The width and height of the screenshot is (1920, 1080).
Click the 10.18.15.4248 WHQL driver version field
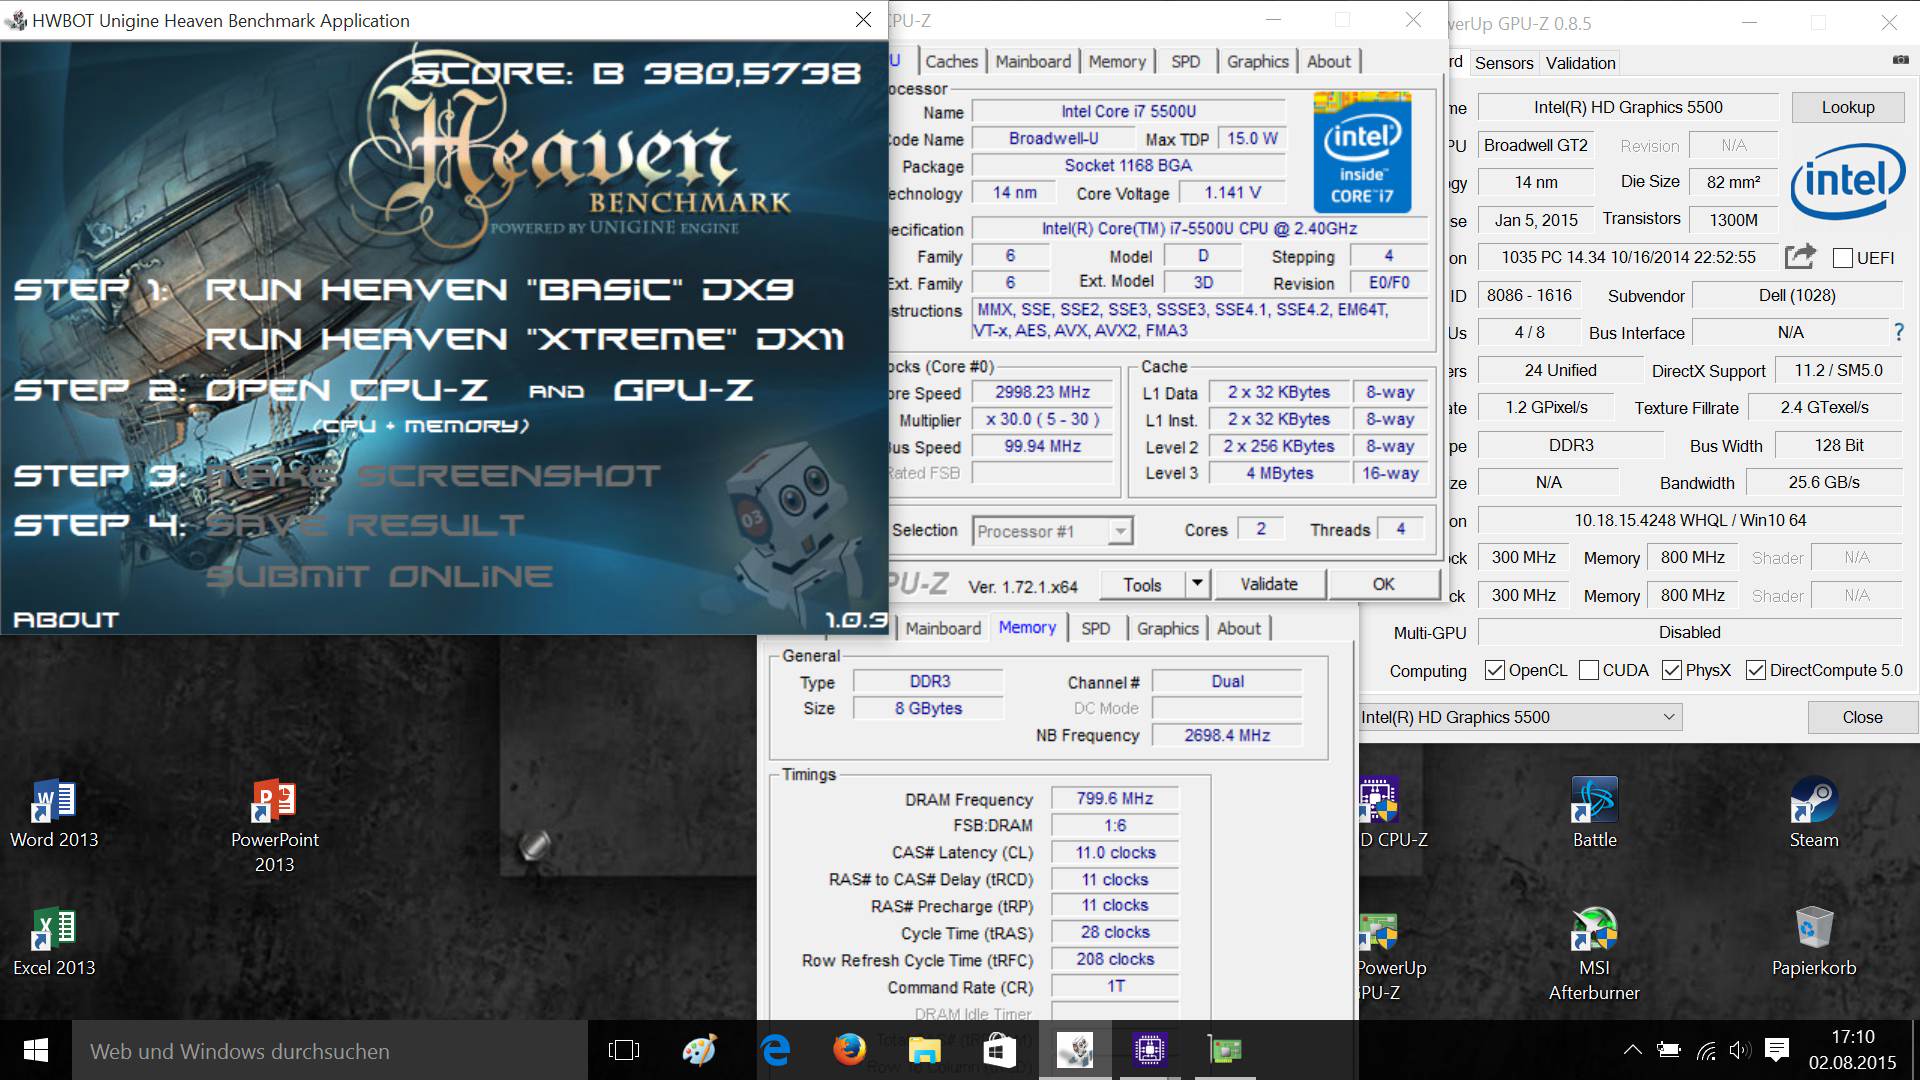(x=1690, y=520)
